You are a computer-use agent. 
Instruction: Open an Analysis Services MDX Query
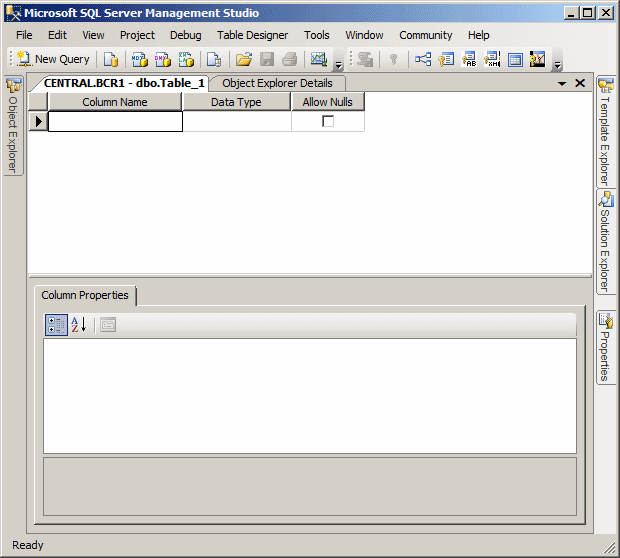pos(140,59)
